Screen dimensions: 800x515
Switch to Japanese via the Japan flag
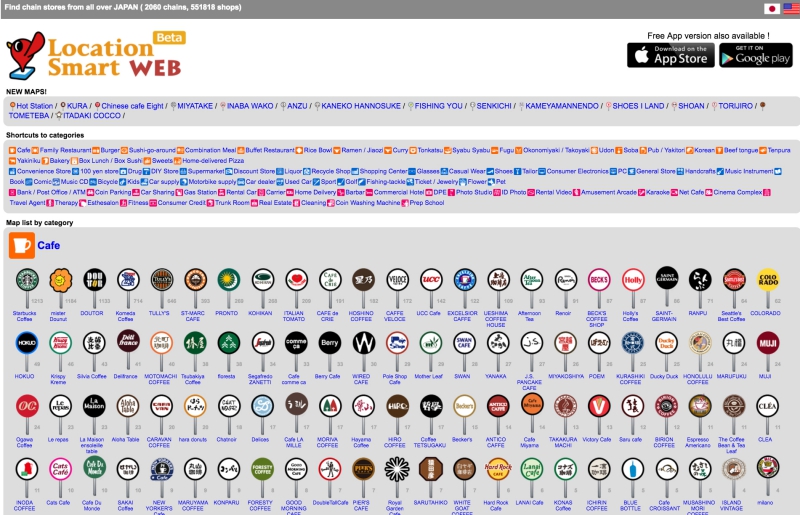tap(772, 8)
